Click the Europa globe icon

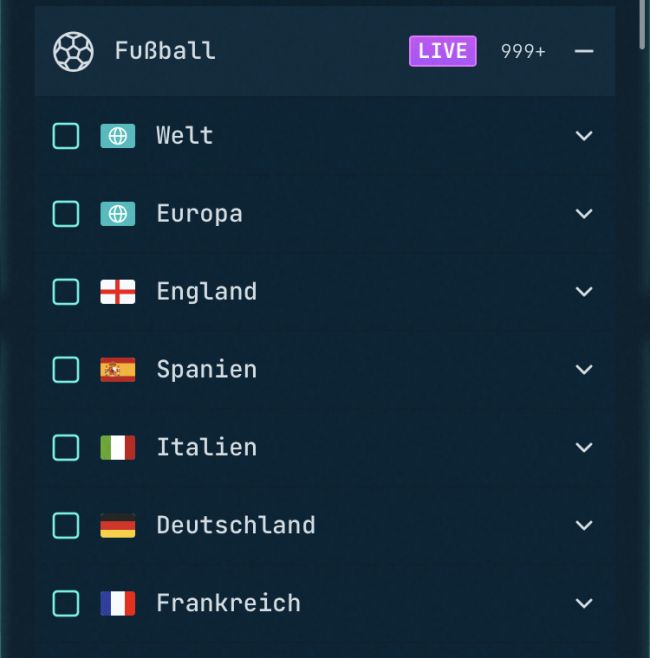118,214
